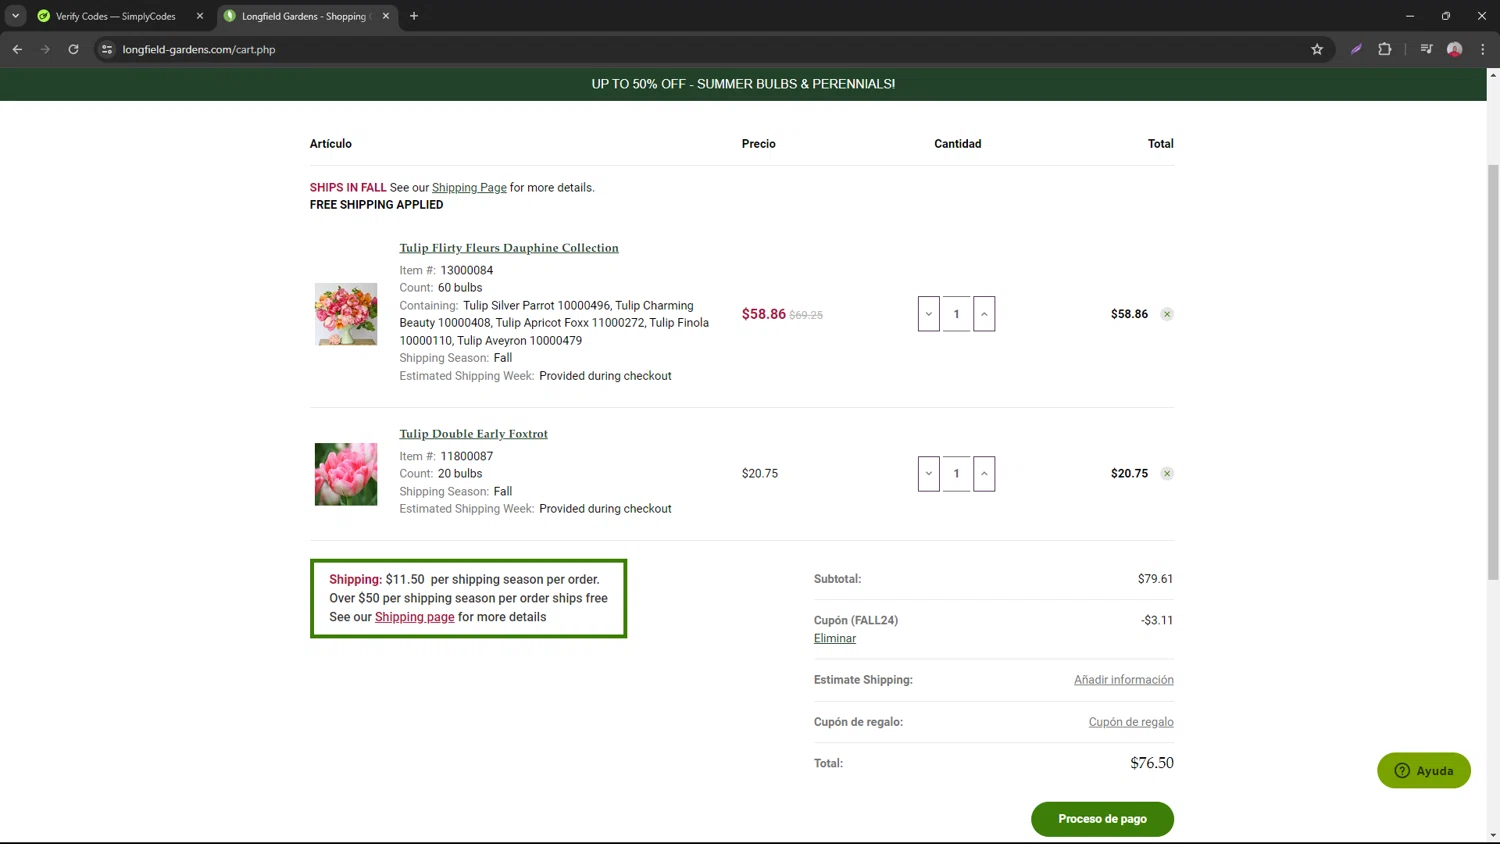1500x844 pixels.
Task: Open a new browser tab
Action: tap(414, 16)
